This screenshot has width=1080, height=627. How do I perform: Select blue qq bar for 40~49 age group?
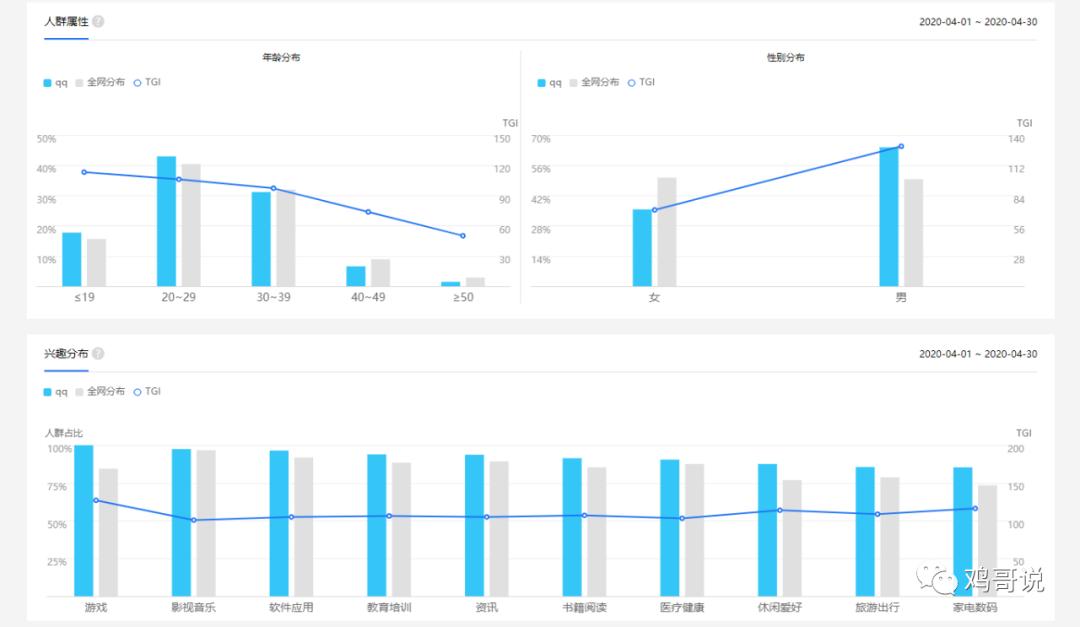[x=355, y=276]
